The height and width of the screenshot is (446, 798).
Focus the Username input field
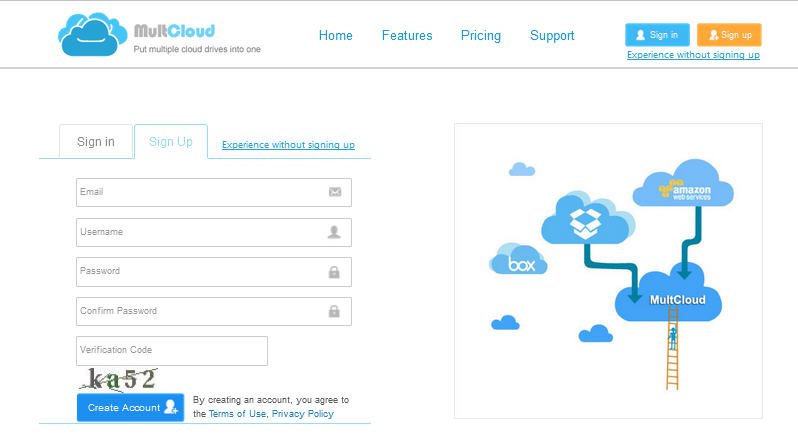[x=214, y=233]
